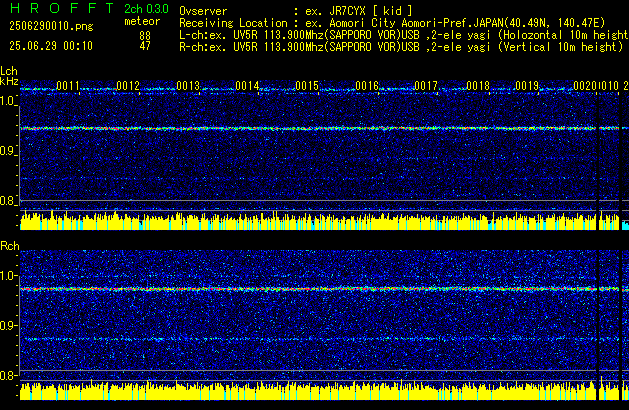This screenshot has width=629, height=410.
Task: Select the file name 2506290010.png
Action: [51, 26]
